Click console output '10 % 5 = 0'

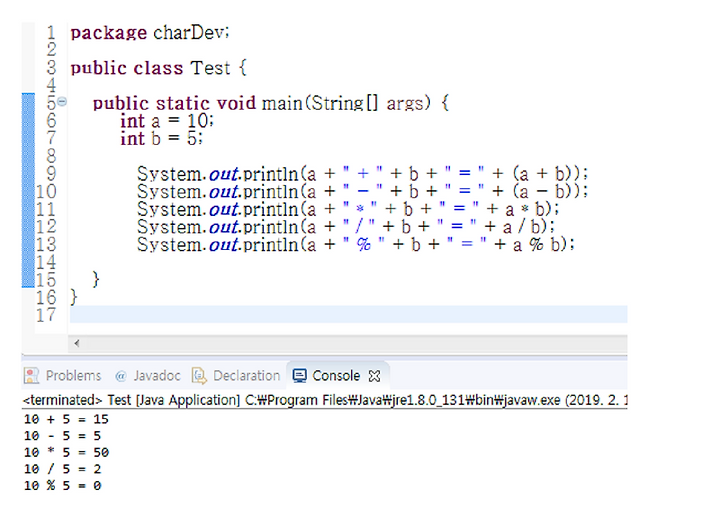coord(62,485)
